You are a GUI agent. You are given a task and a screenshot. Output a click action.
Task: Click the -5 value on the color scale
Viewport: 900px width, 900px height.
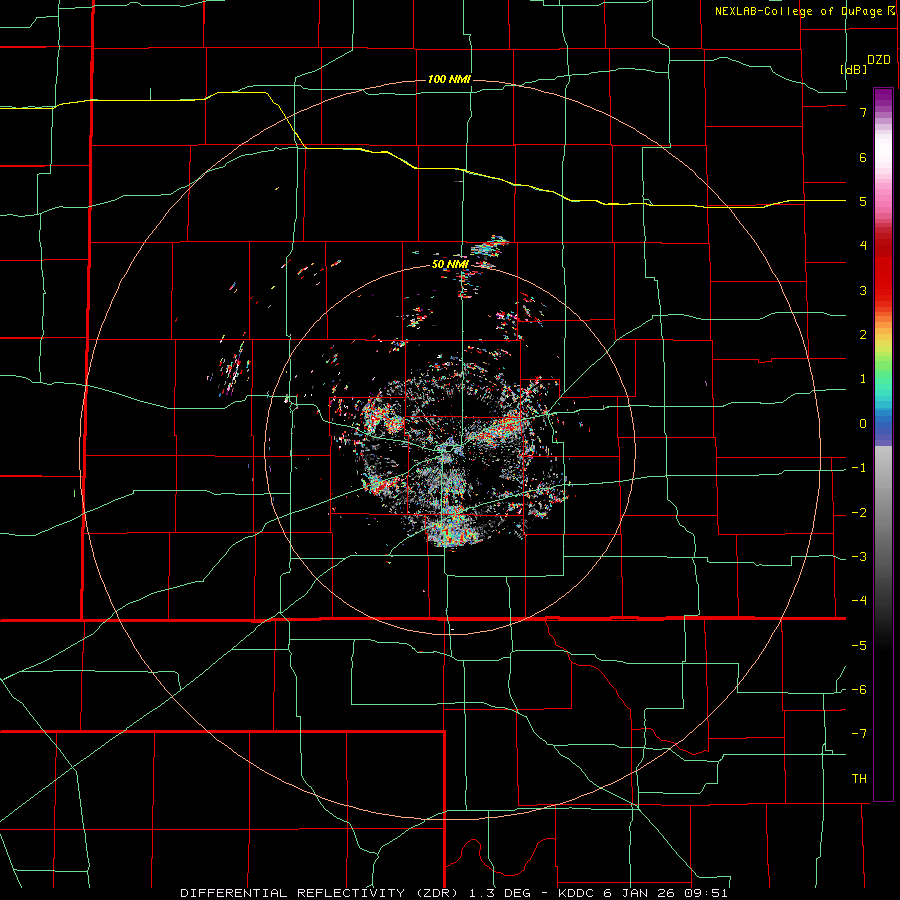(x=859, y=646)
